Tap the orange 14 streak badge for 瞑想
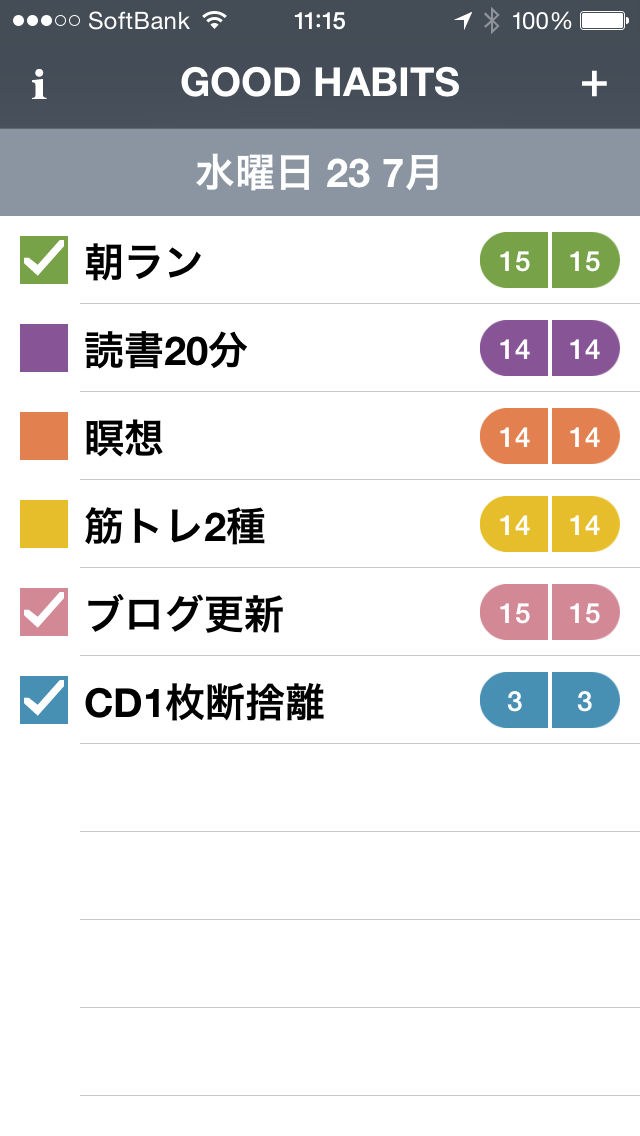Screen dimensions: 640x1136 click(x=550, y=437)
